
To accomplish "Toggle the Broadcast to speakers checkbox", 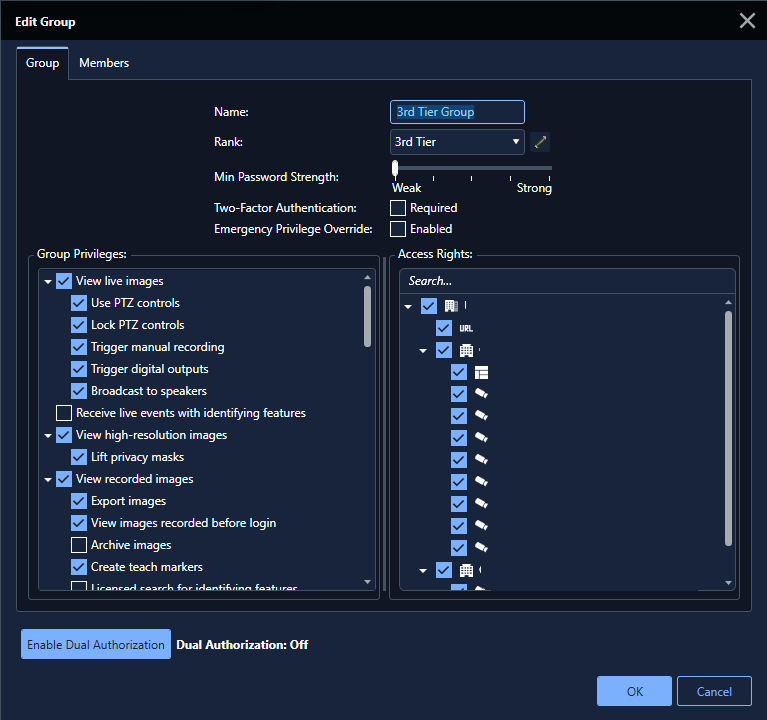I will (79, 391).
